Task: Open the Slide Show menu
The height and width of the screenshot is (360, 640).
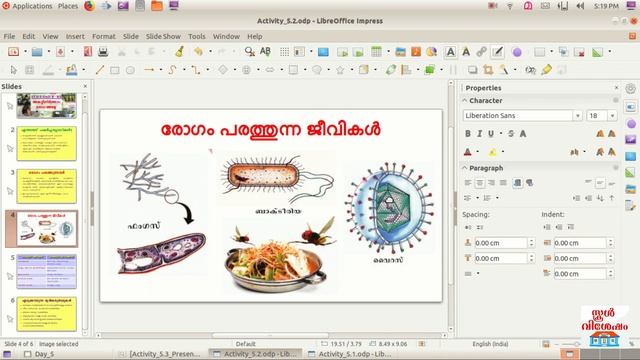Action: [x=163, y=36]
